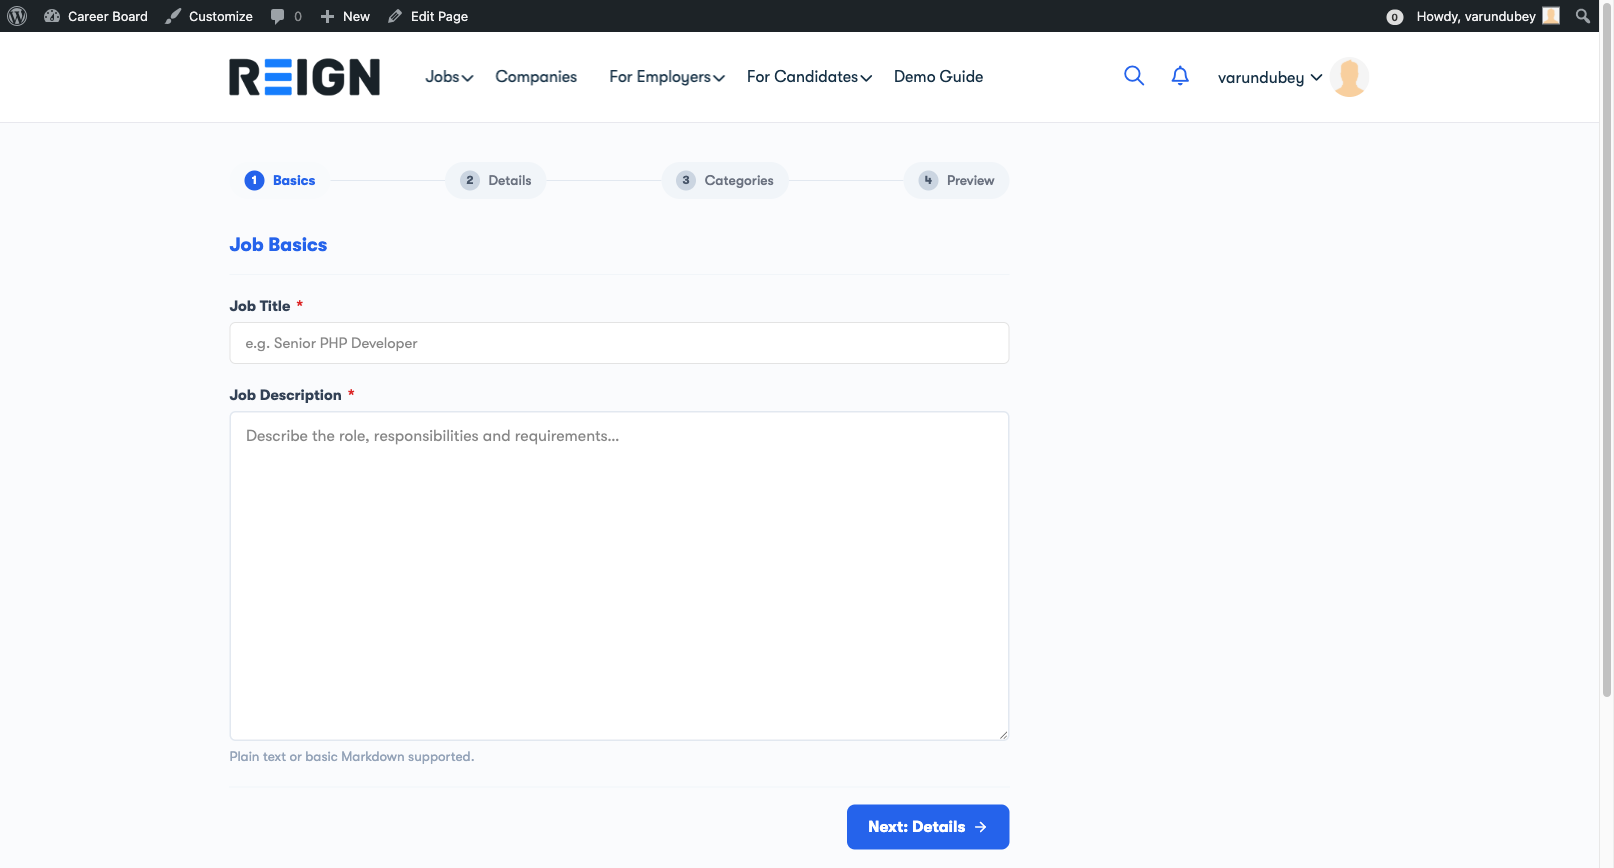Open the Demo Guide page
The image size is (1614, 868).
pyautogui.click(x=938, y=77)
